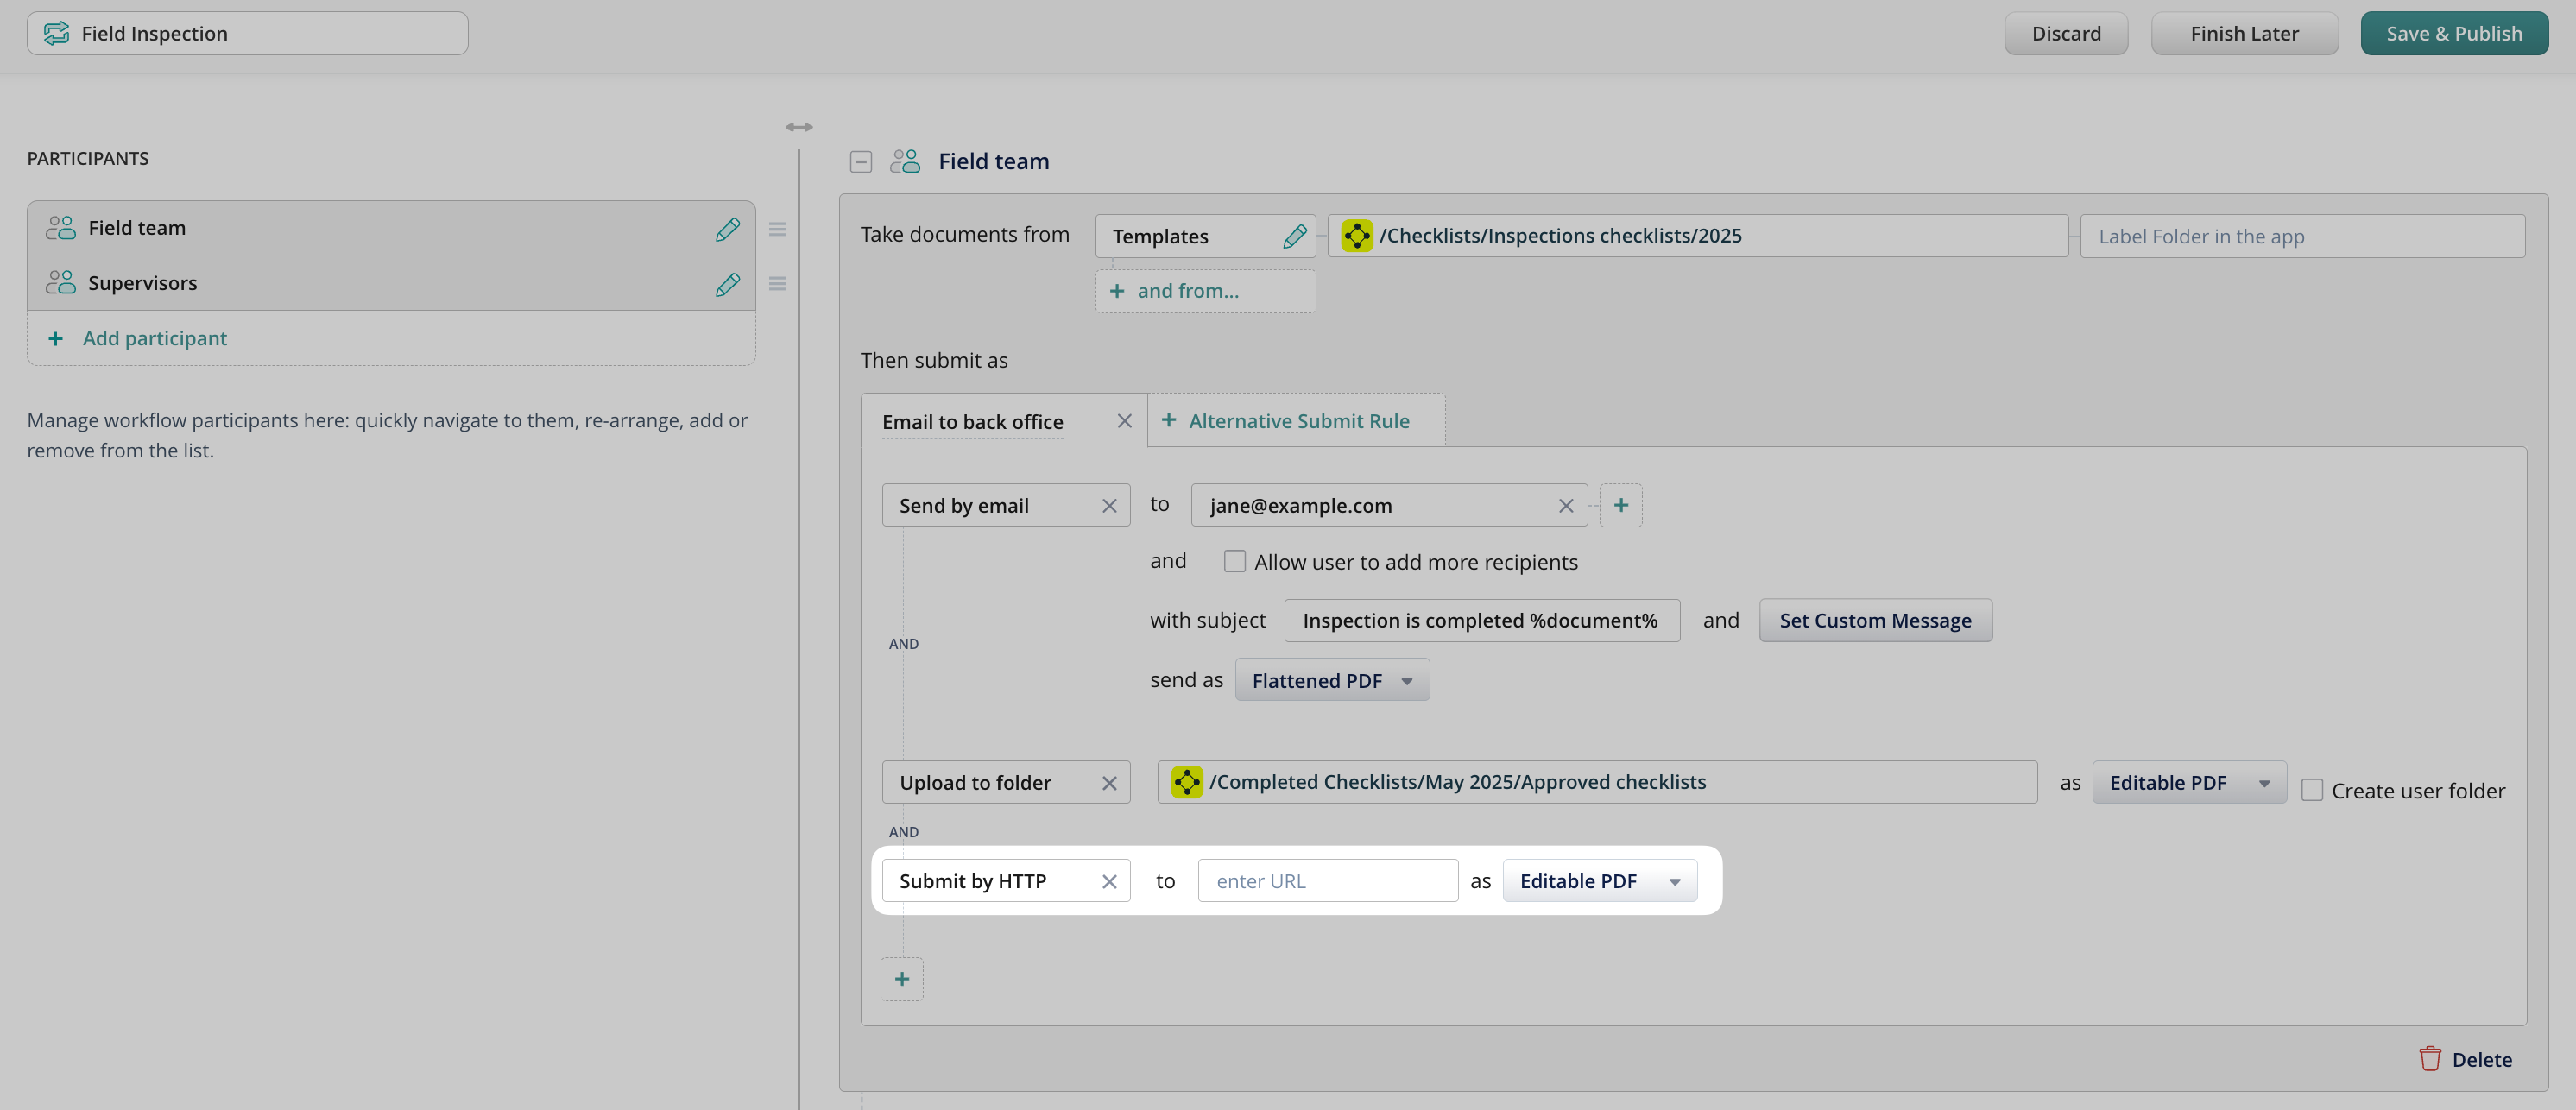Screen dimensions: 2576x1110
Task: Remove the Submit by HTTP action
Action: point(1109,881)
